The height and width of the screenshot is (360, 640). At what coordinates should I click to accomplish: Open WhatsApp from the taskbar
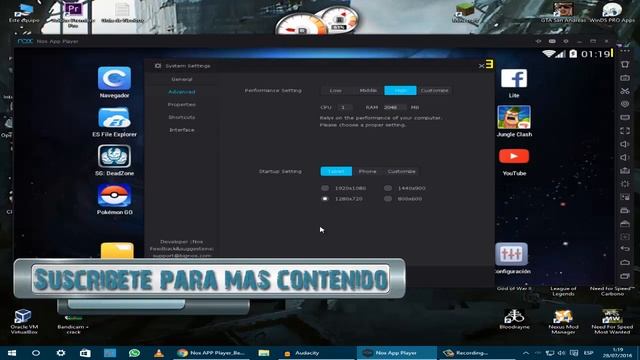click(134, 353)
